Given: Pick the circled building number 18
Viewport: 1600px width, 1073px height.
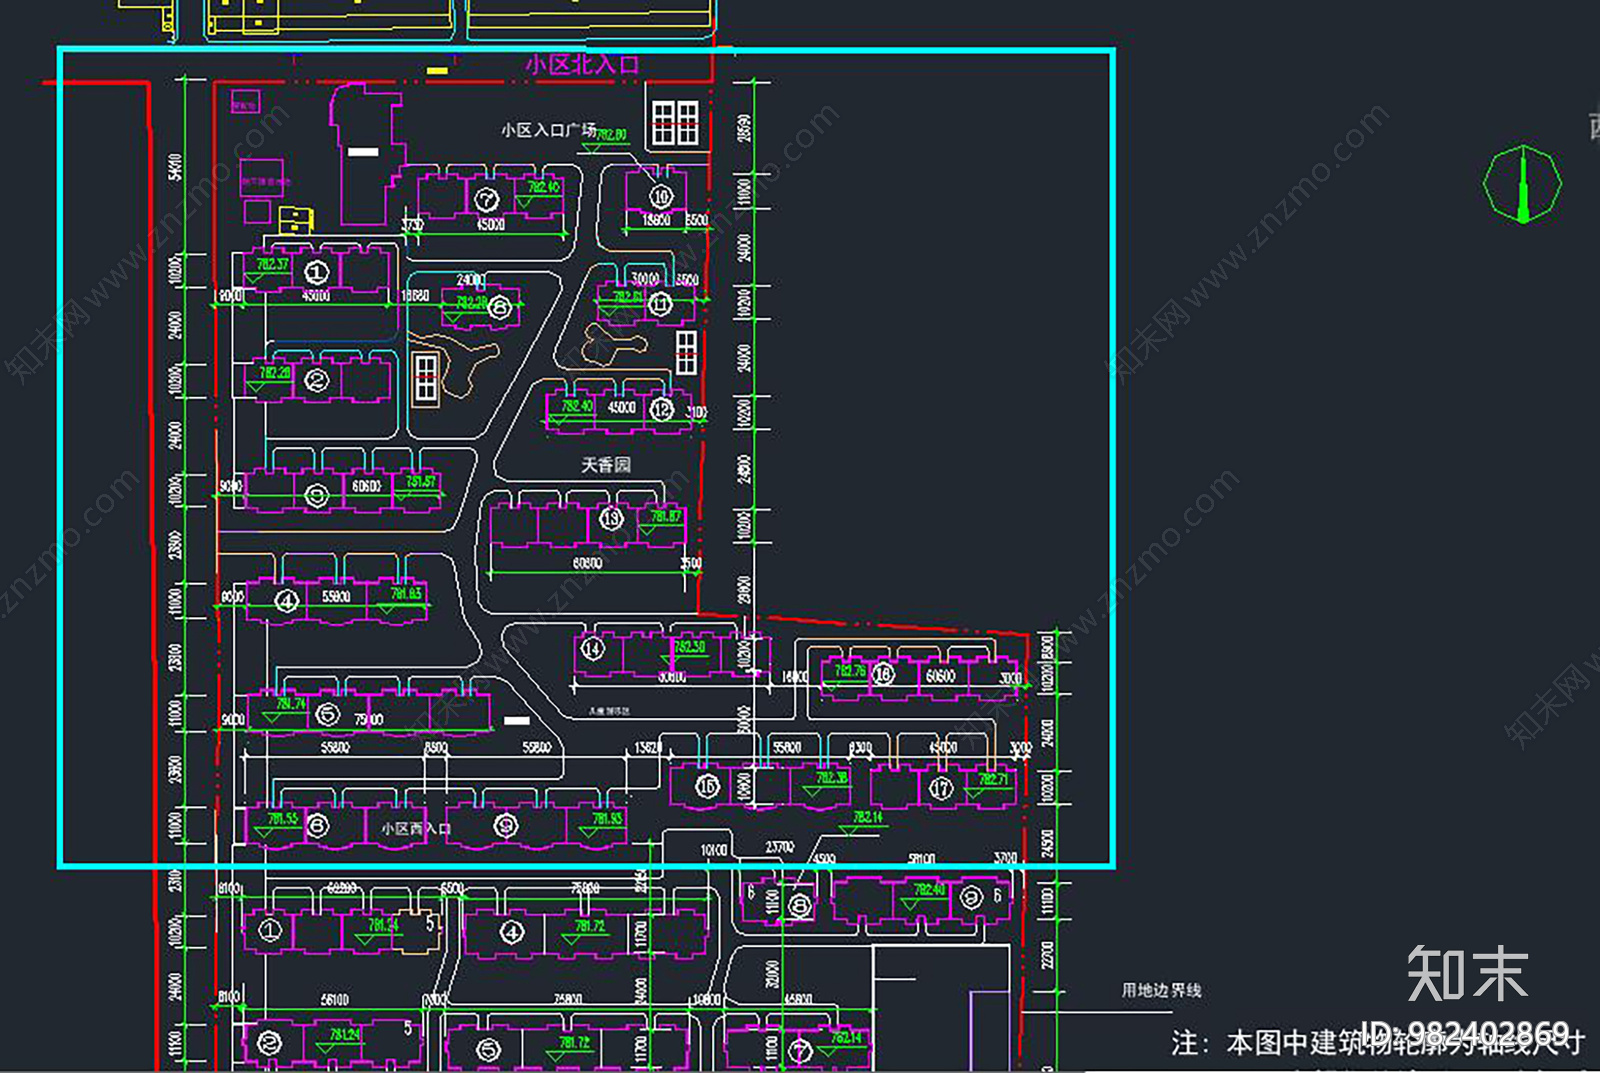Looking at the screenshot, I should [x=883, y=674].
